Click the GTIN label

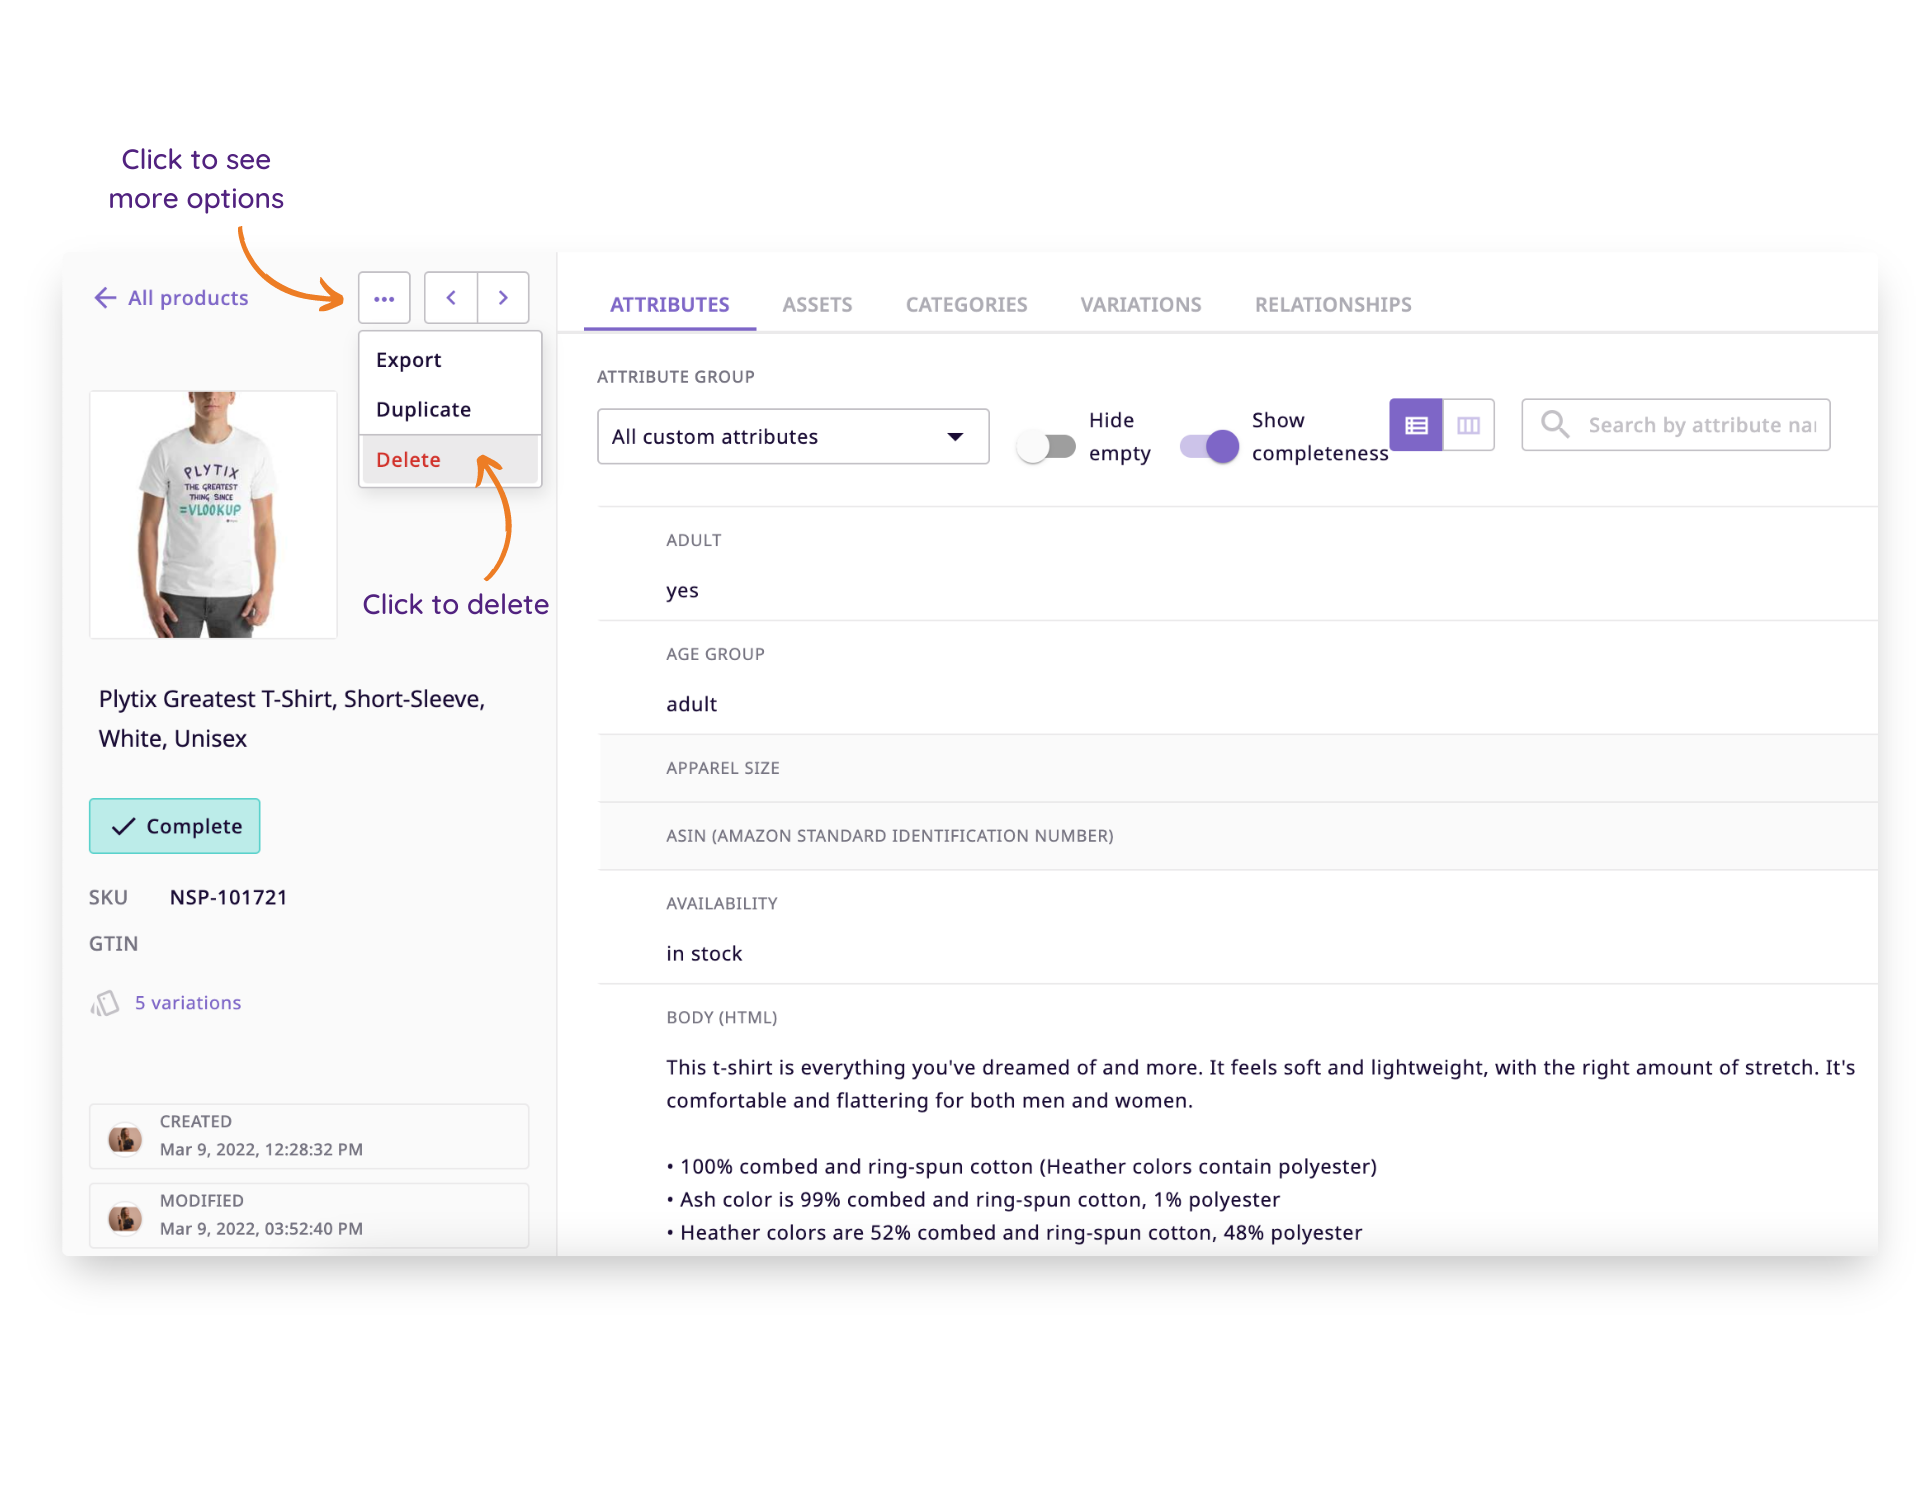(114, 944)
